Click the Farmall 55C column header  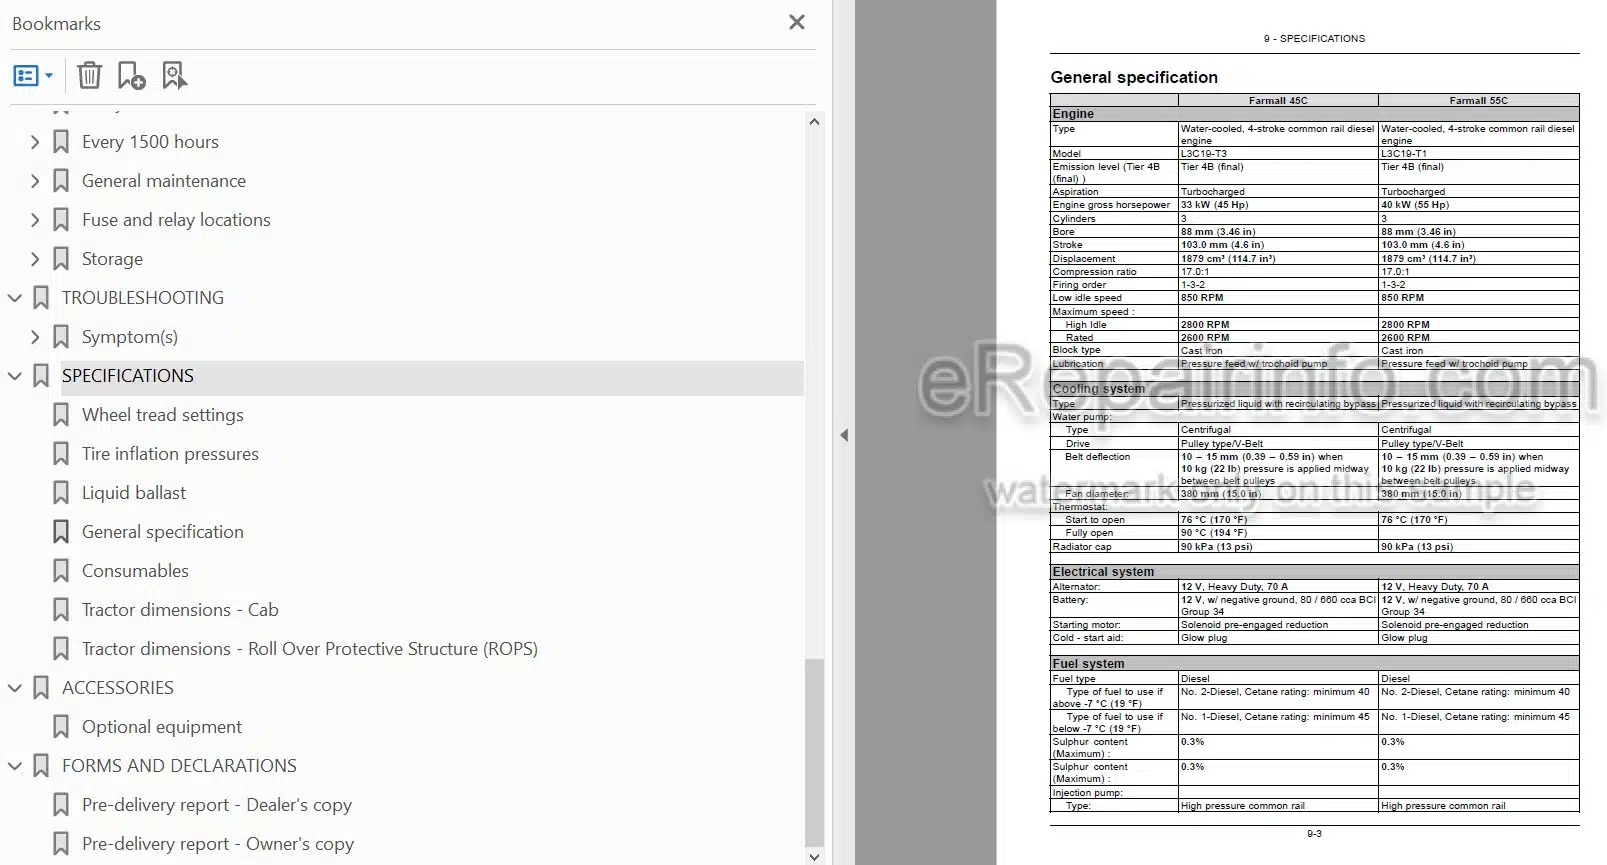pos(1478,100)
